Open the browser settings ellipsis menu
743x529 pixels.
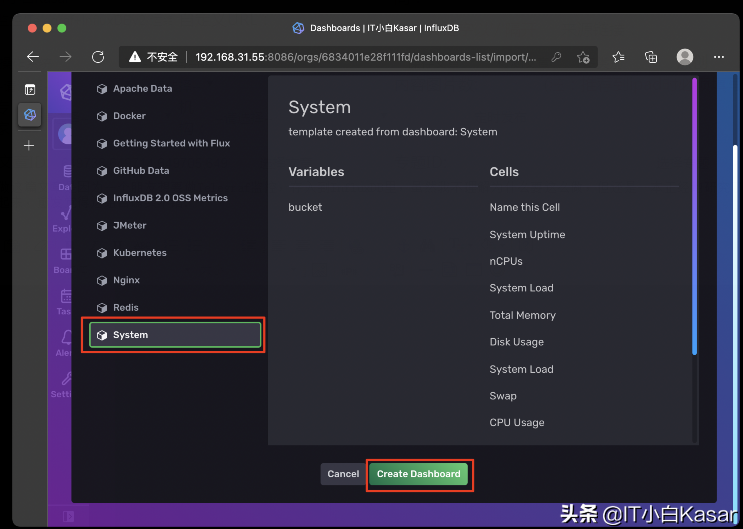click(719, 57)
